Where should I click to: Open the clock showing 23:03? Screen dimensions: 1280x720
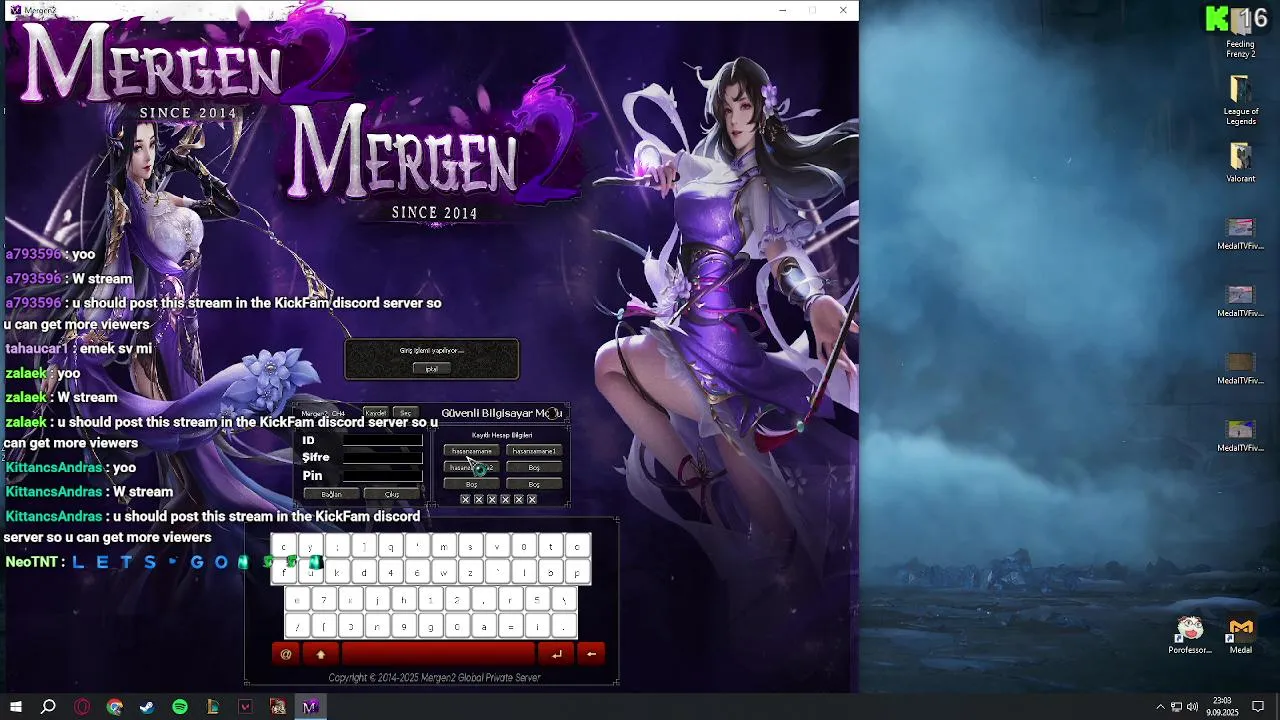(x=1222, y=707)
